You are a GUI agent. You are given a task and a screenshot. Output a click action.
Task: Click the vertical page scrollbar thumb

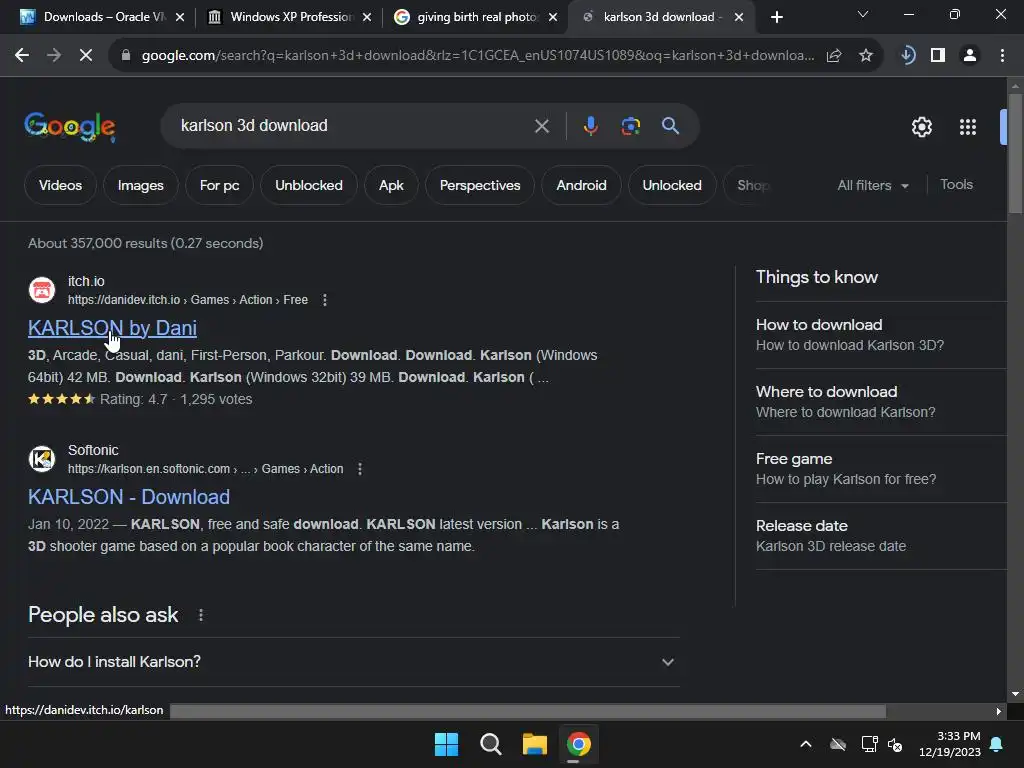[x=1015, y=153]
